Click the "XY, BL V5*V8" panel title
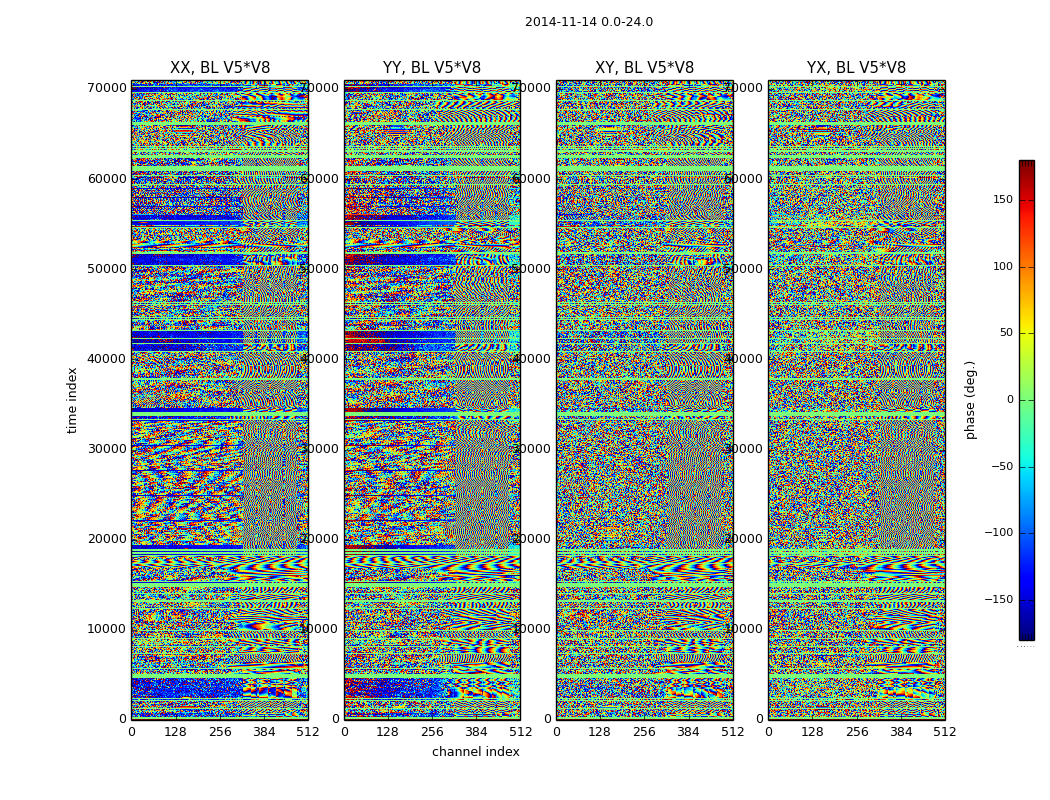Screen dimensions: 1050x800 (644, 68)
